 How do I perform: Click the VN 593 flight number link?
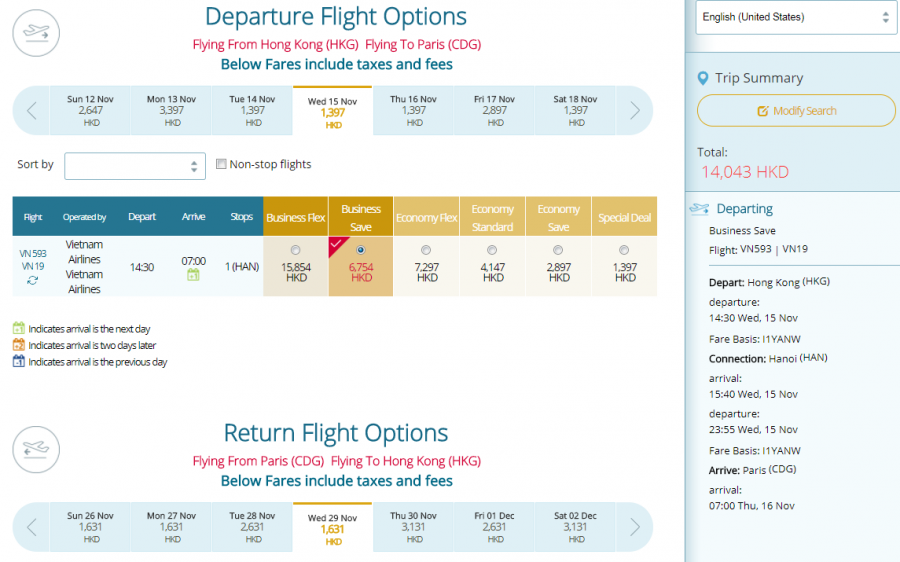[33, 253]
